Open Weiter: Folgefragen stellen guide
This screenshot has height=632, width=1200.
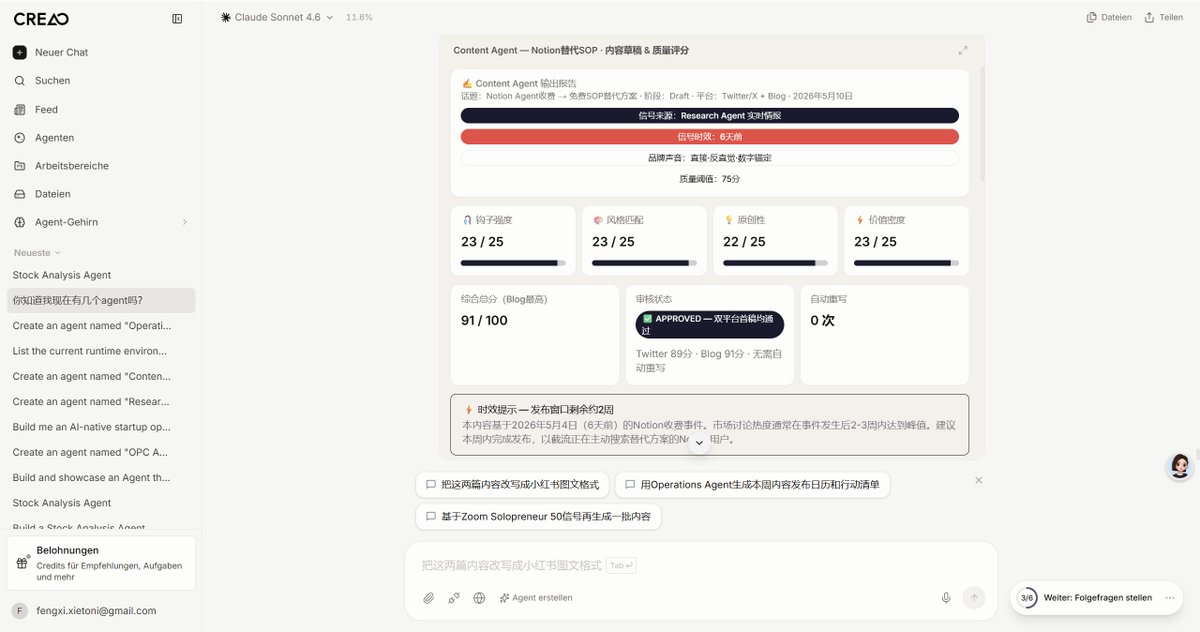(1098, 598)
